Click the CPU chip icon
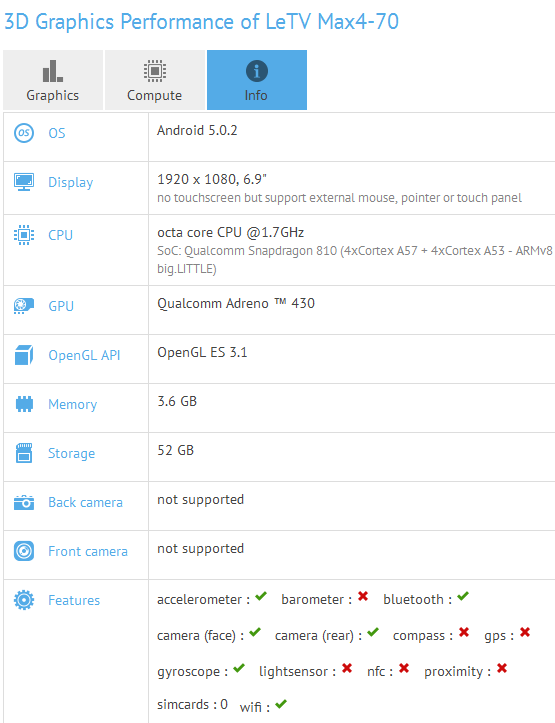This screenshot has height=723, width=555. (x=24, y=235)
